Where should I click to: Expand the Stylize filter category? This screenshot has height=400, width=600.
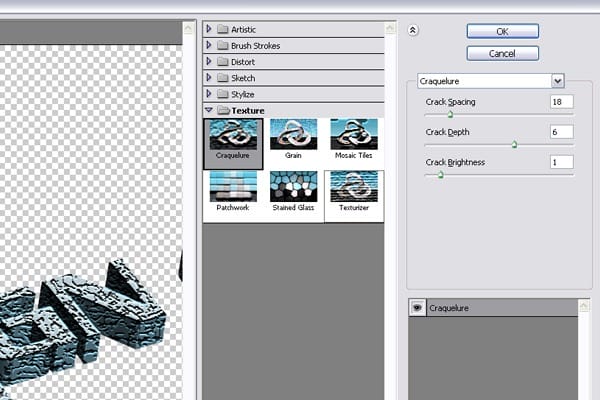209,94
